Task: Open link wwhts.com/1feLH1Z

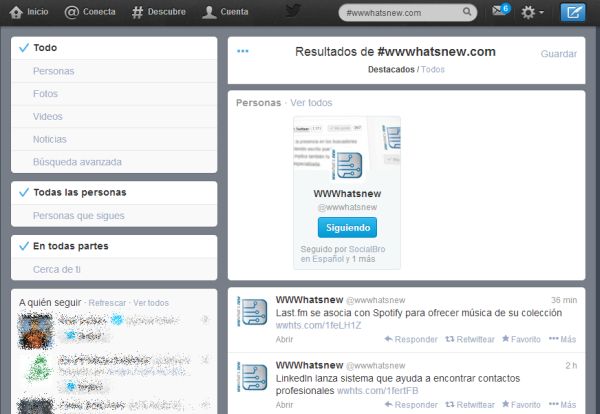Action: click(318, 326)
